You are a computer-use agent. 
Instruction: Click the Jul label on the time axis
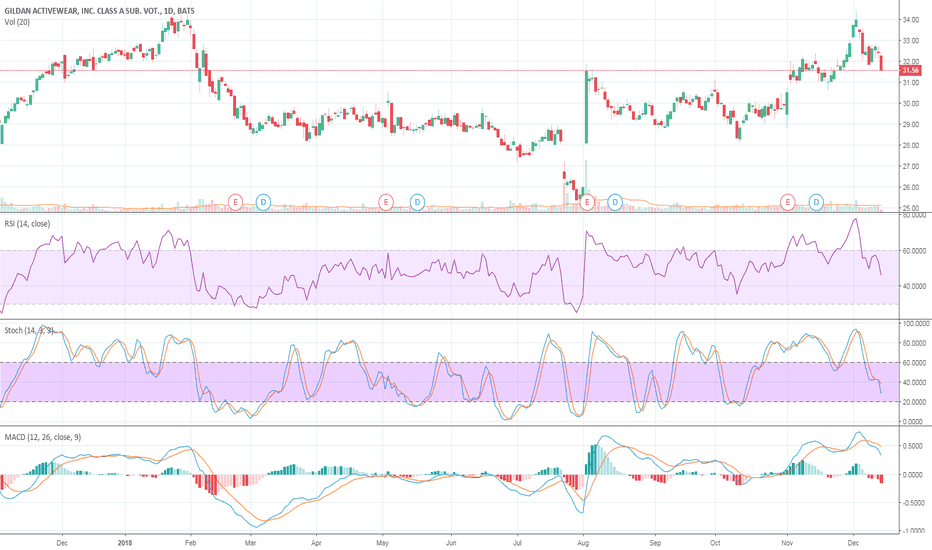[517, 543]
